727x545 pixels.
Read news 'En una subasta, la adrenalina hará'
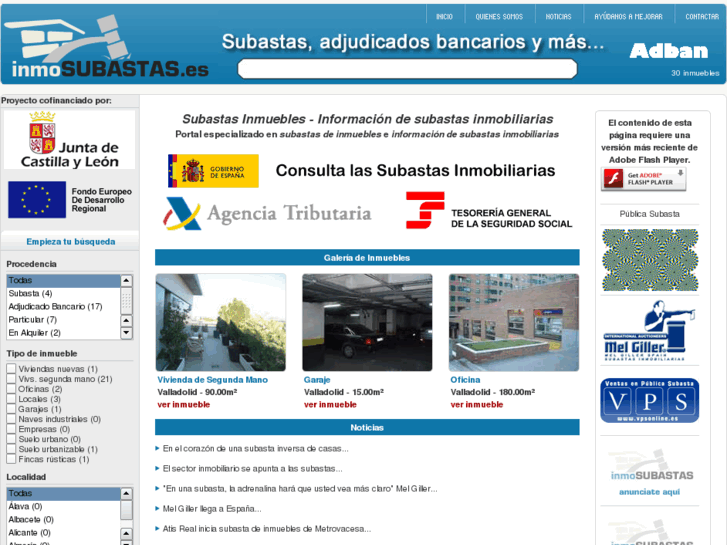[x=300, y=489]
